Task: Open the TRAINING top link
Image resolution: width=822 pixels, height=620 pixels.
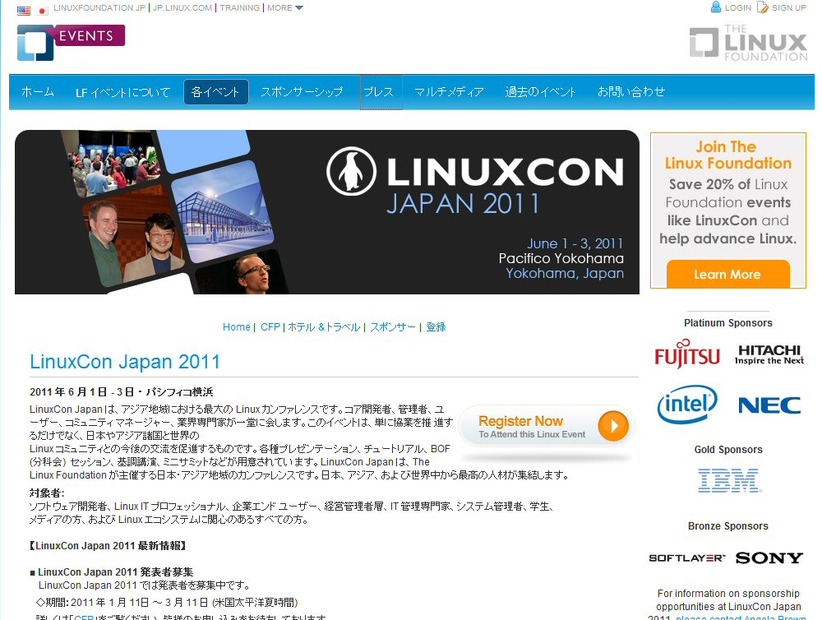Action: point(240,8)
